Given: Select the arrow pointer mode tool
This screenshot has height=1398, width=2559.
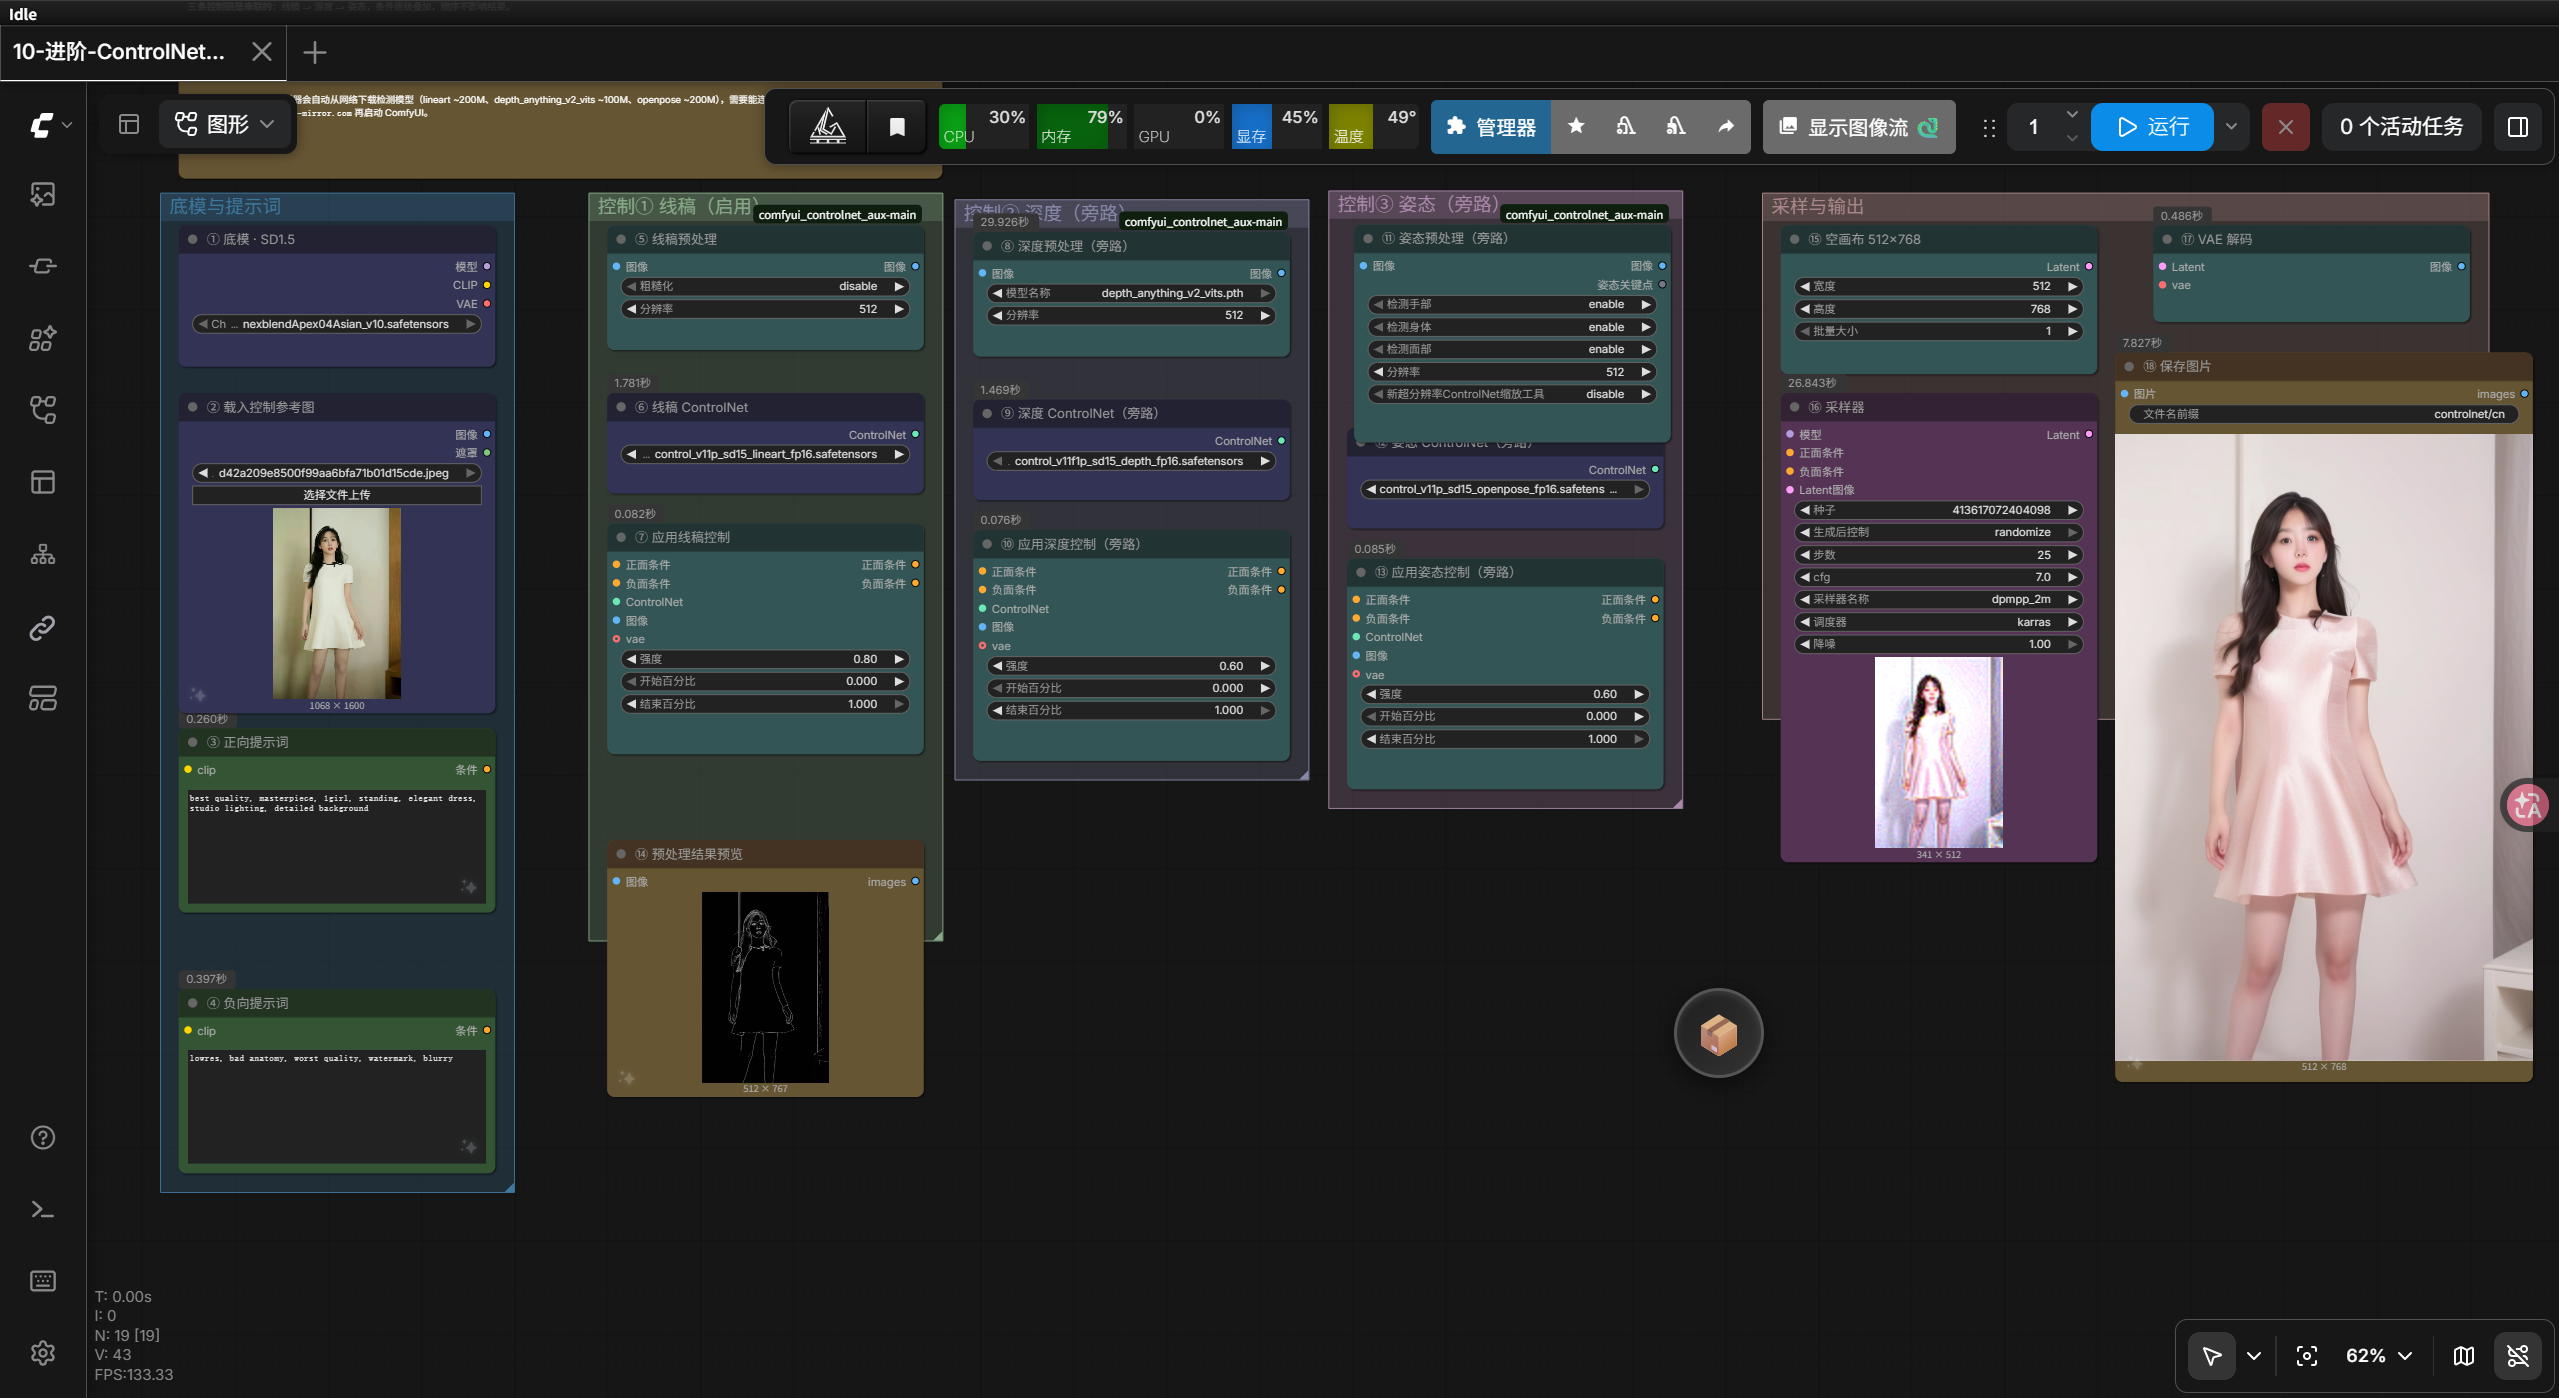Looking at the screenshot, I should tap(2212, 1356).
